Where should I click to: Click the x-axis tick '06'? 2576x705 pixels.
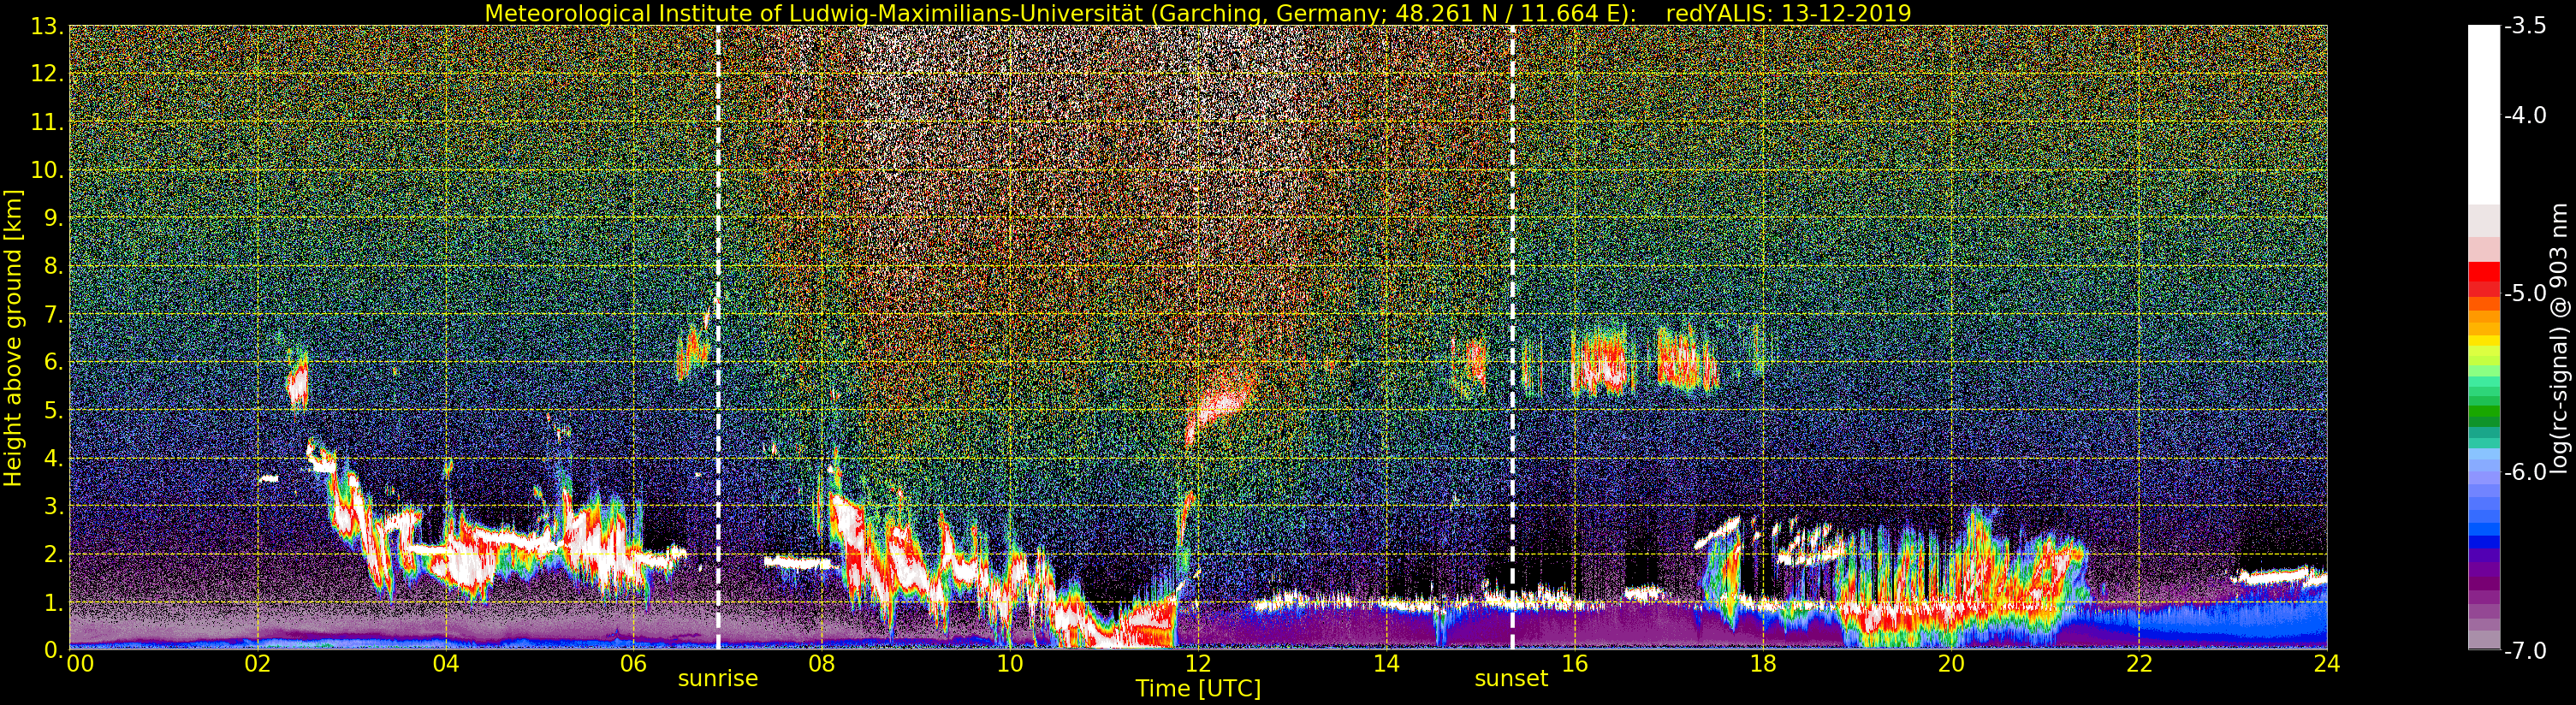(x=633, y=663)
